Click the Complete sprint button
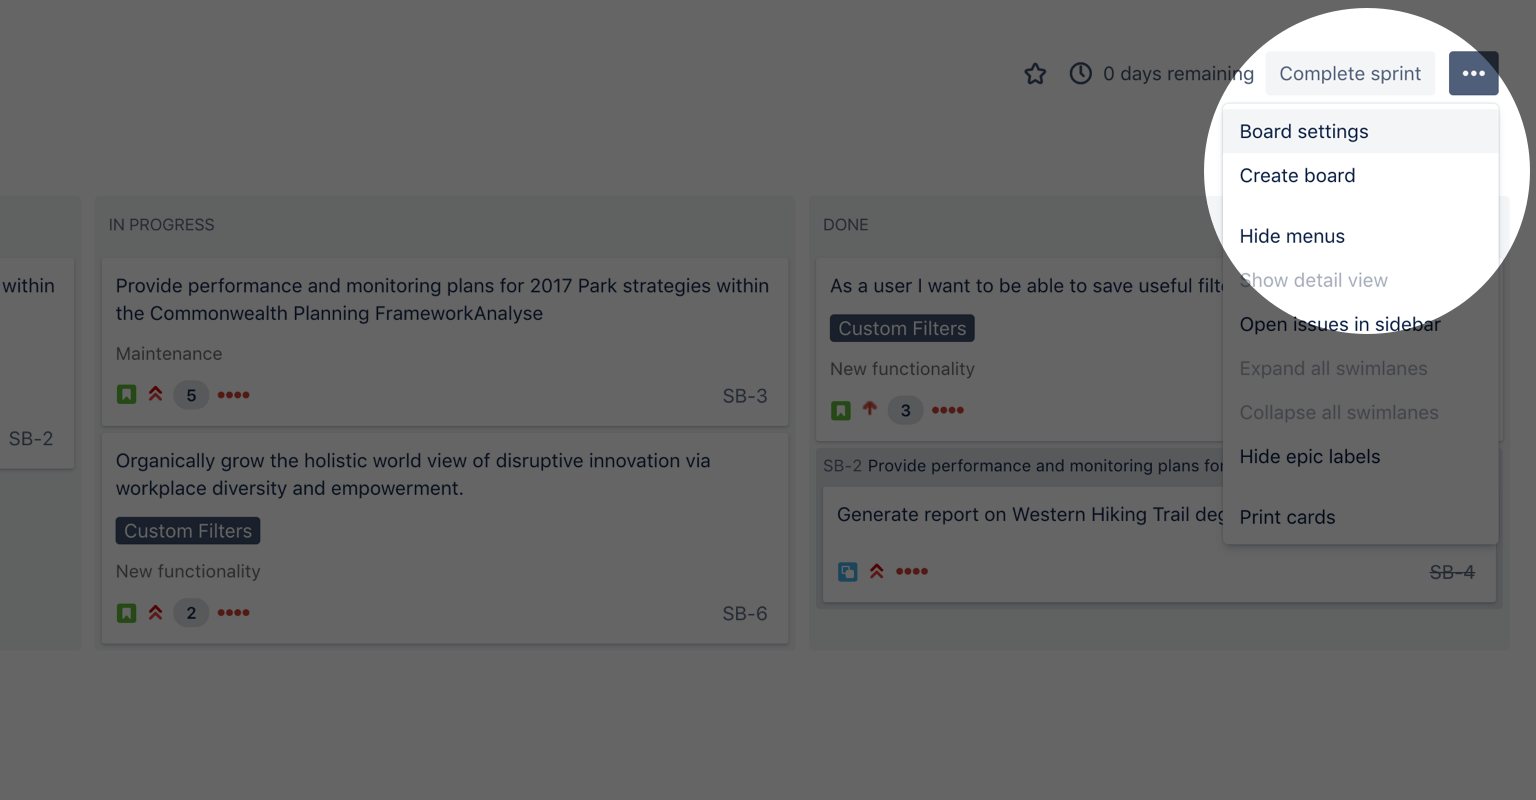The height and width of the screenshot is (800, 1536). click(x=1350, y=73)
